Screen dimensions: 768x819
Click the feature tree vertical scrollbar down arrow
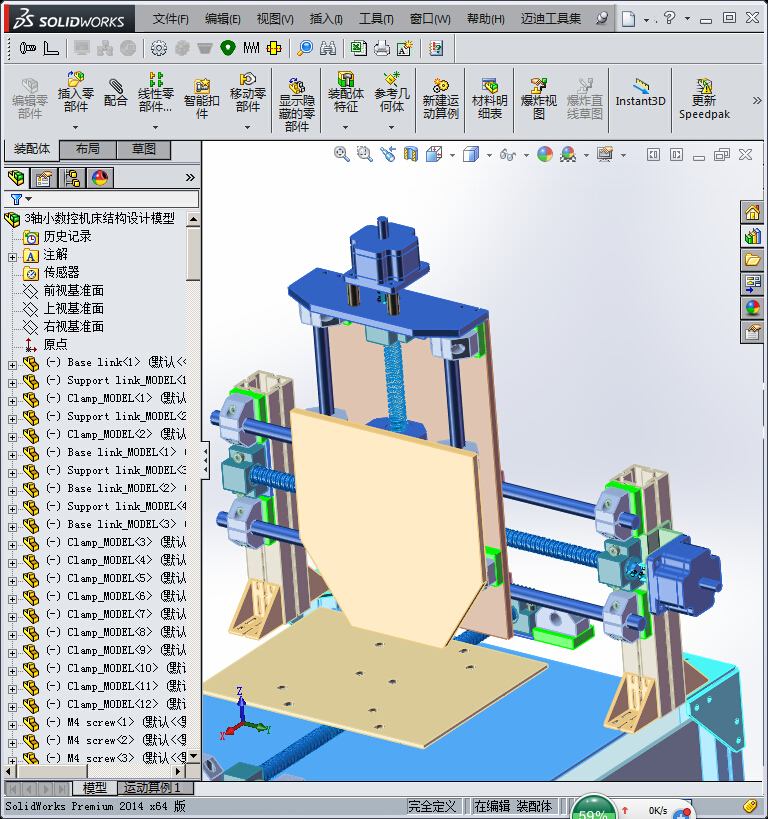tap(193, 756)
